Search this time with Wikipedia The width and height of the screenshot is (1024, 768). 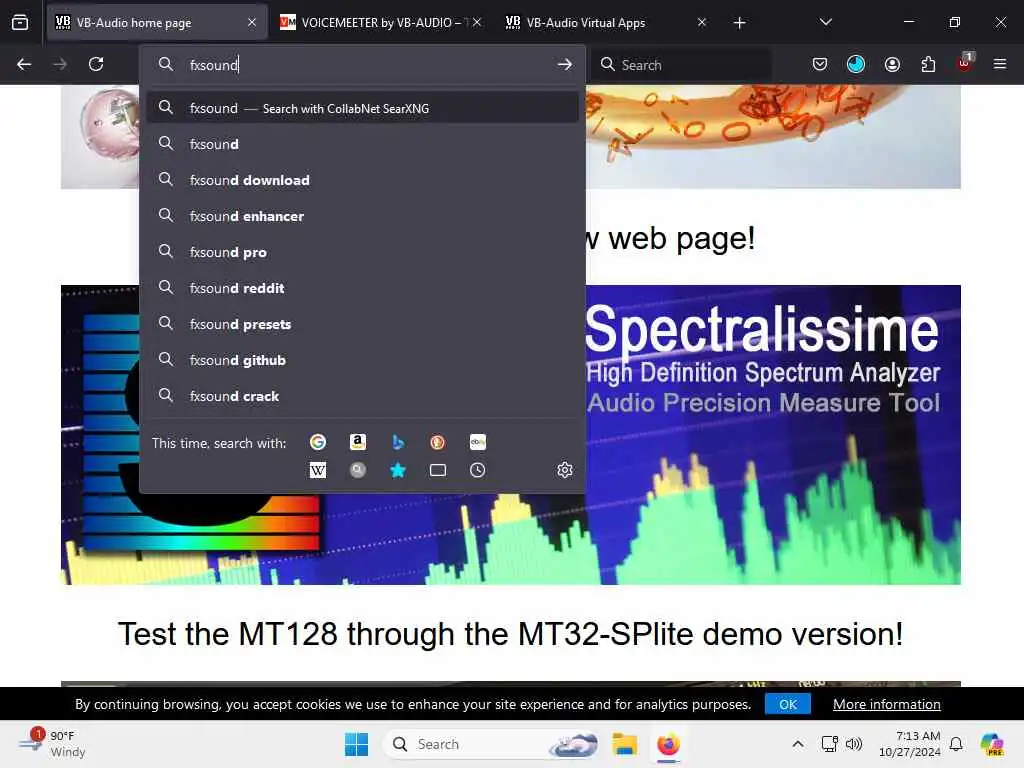[318, 470]
